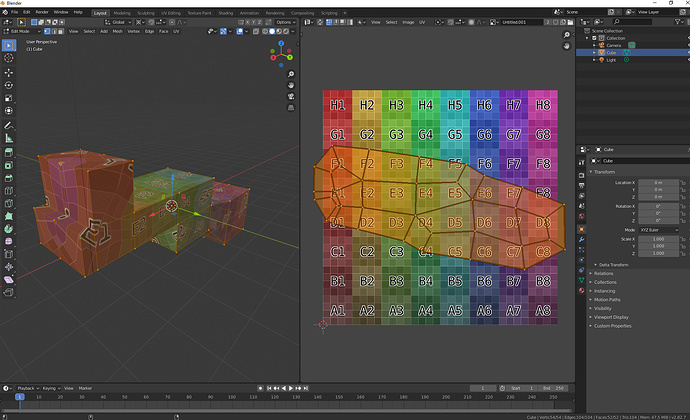Select the Loop Cut tool
This screenshot has height=420, width=690.
coord(8,191)
